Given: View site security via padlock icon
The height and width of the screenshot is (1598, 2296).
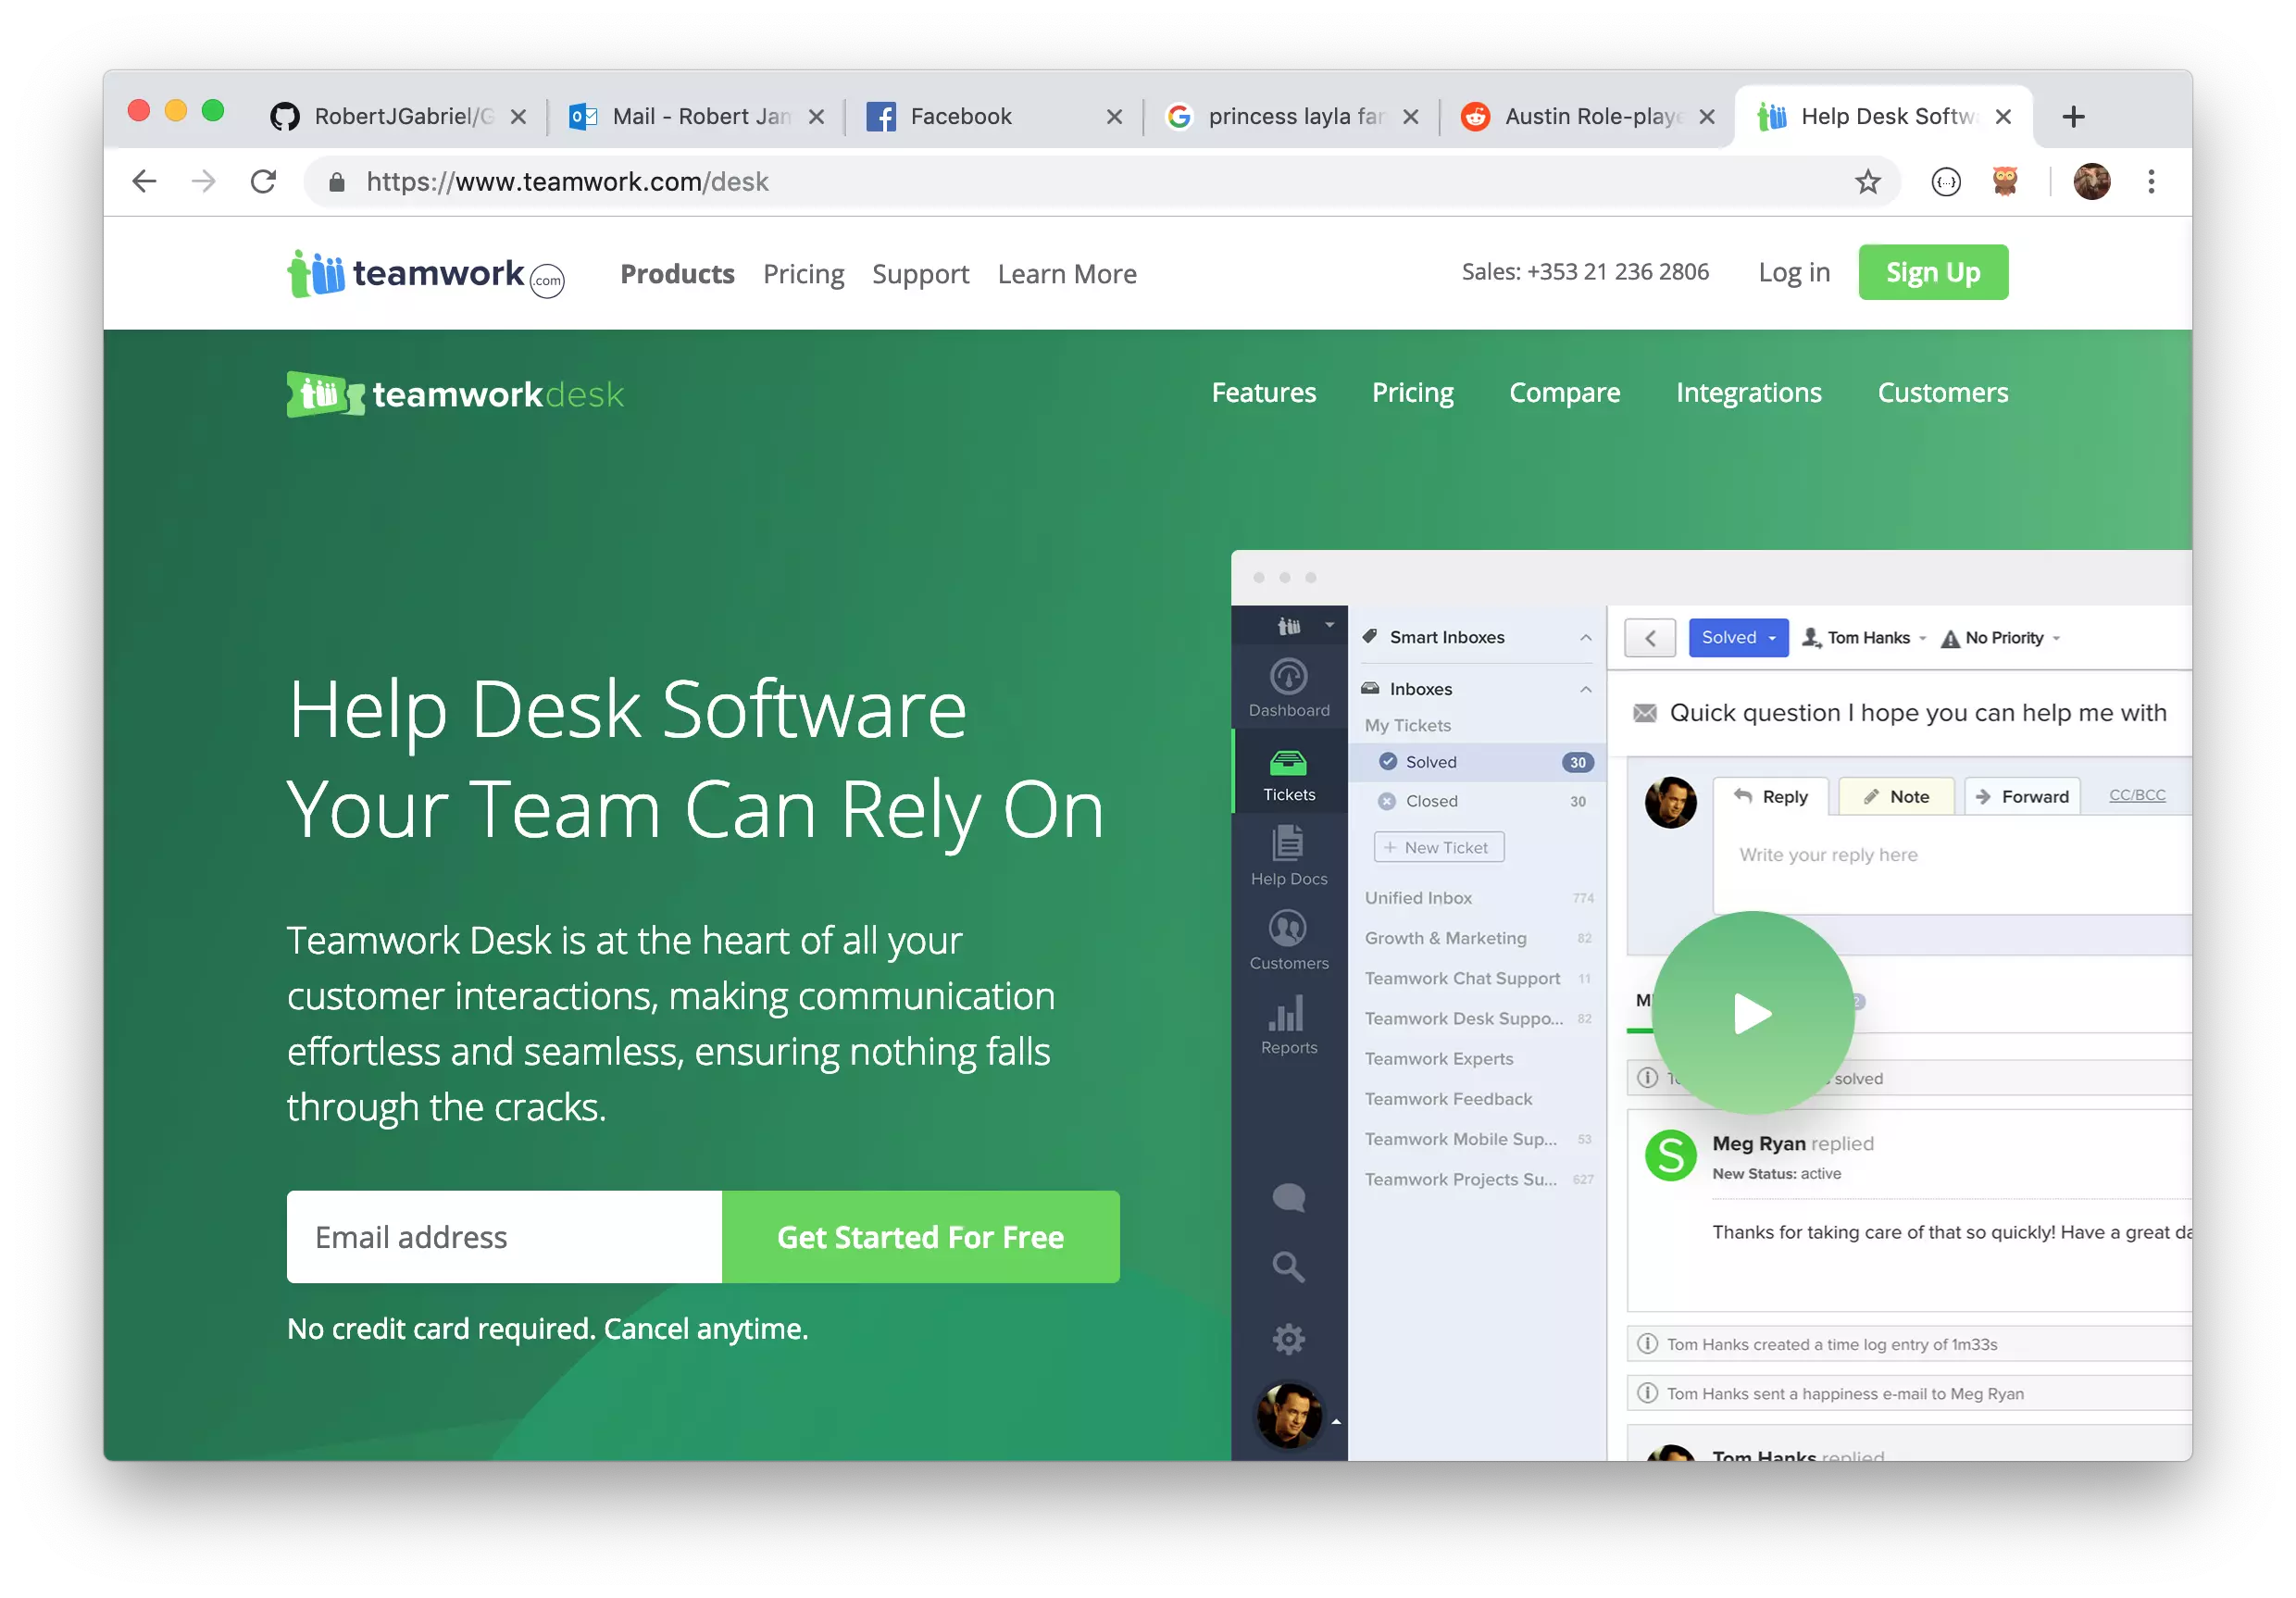Looking at the screenshot, I should pyautogui.click(x=337, y=181).
